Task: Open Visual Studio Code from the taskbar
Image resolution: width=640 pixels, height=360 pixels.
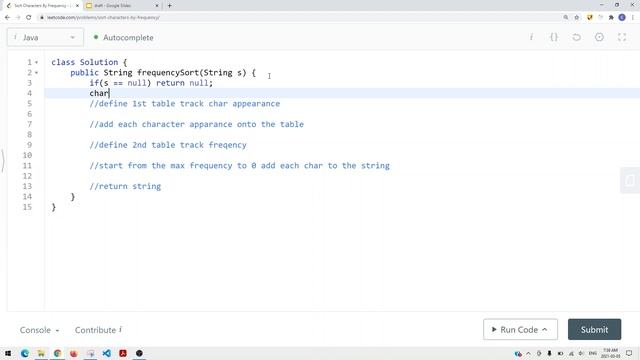Action: [x=107, y=353]
